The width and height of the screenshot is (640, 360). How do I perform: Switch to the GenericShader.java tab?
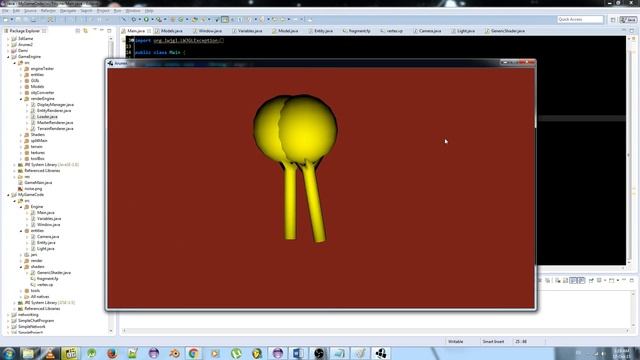504,31
